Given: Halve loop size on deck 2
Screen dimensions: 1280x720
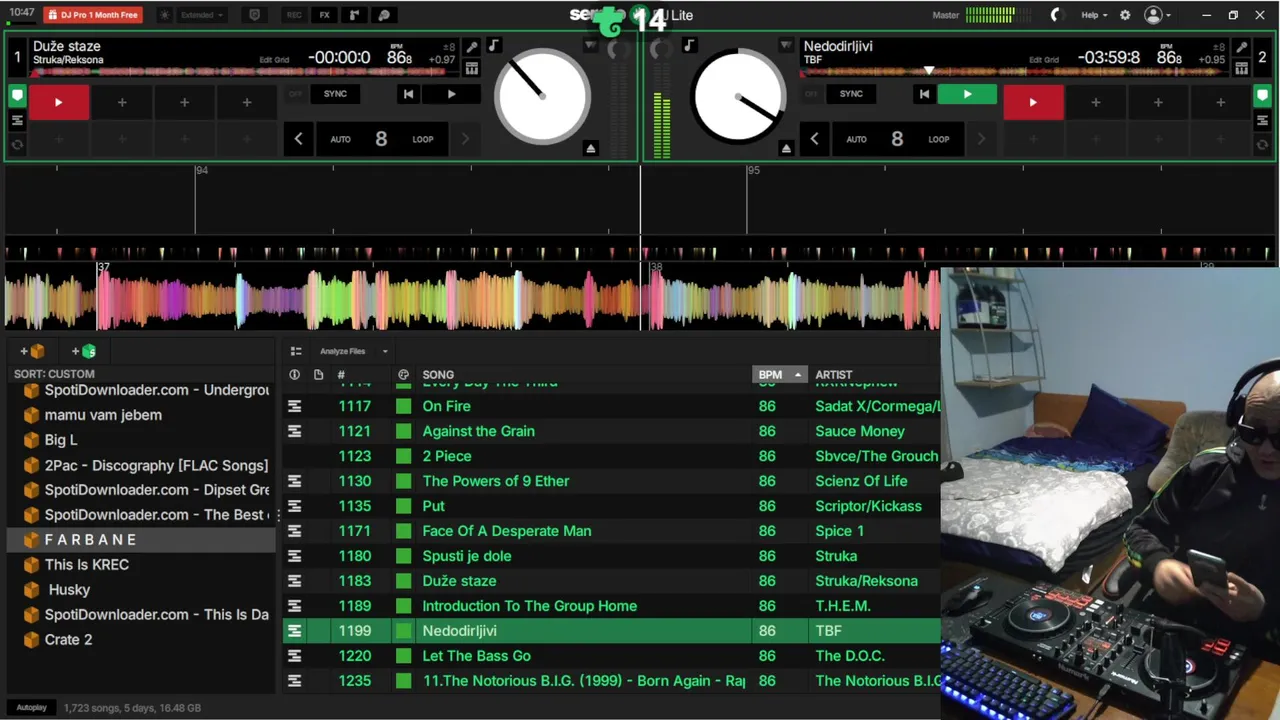Looking at the screenshot, I should 814,139.
